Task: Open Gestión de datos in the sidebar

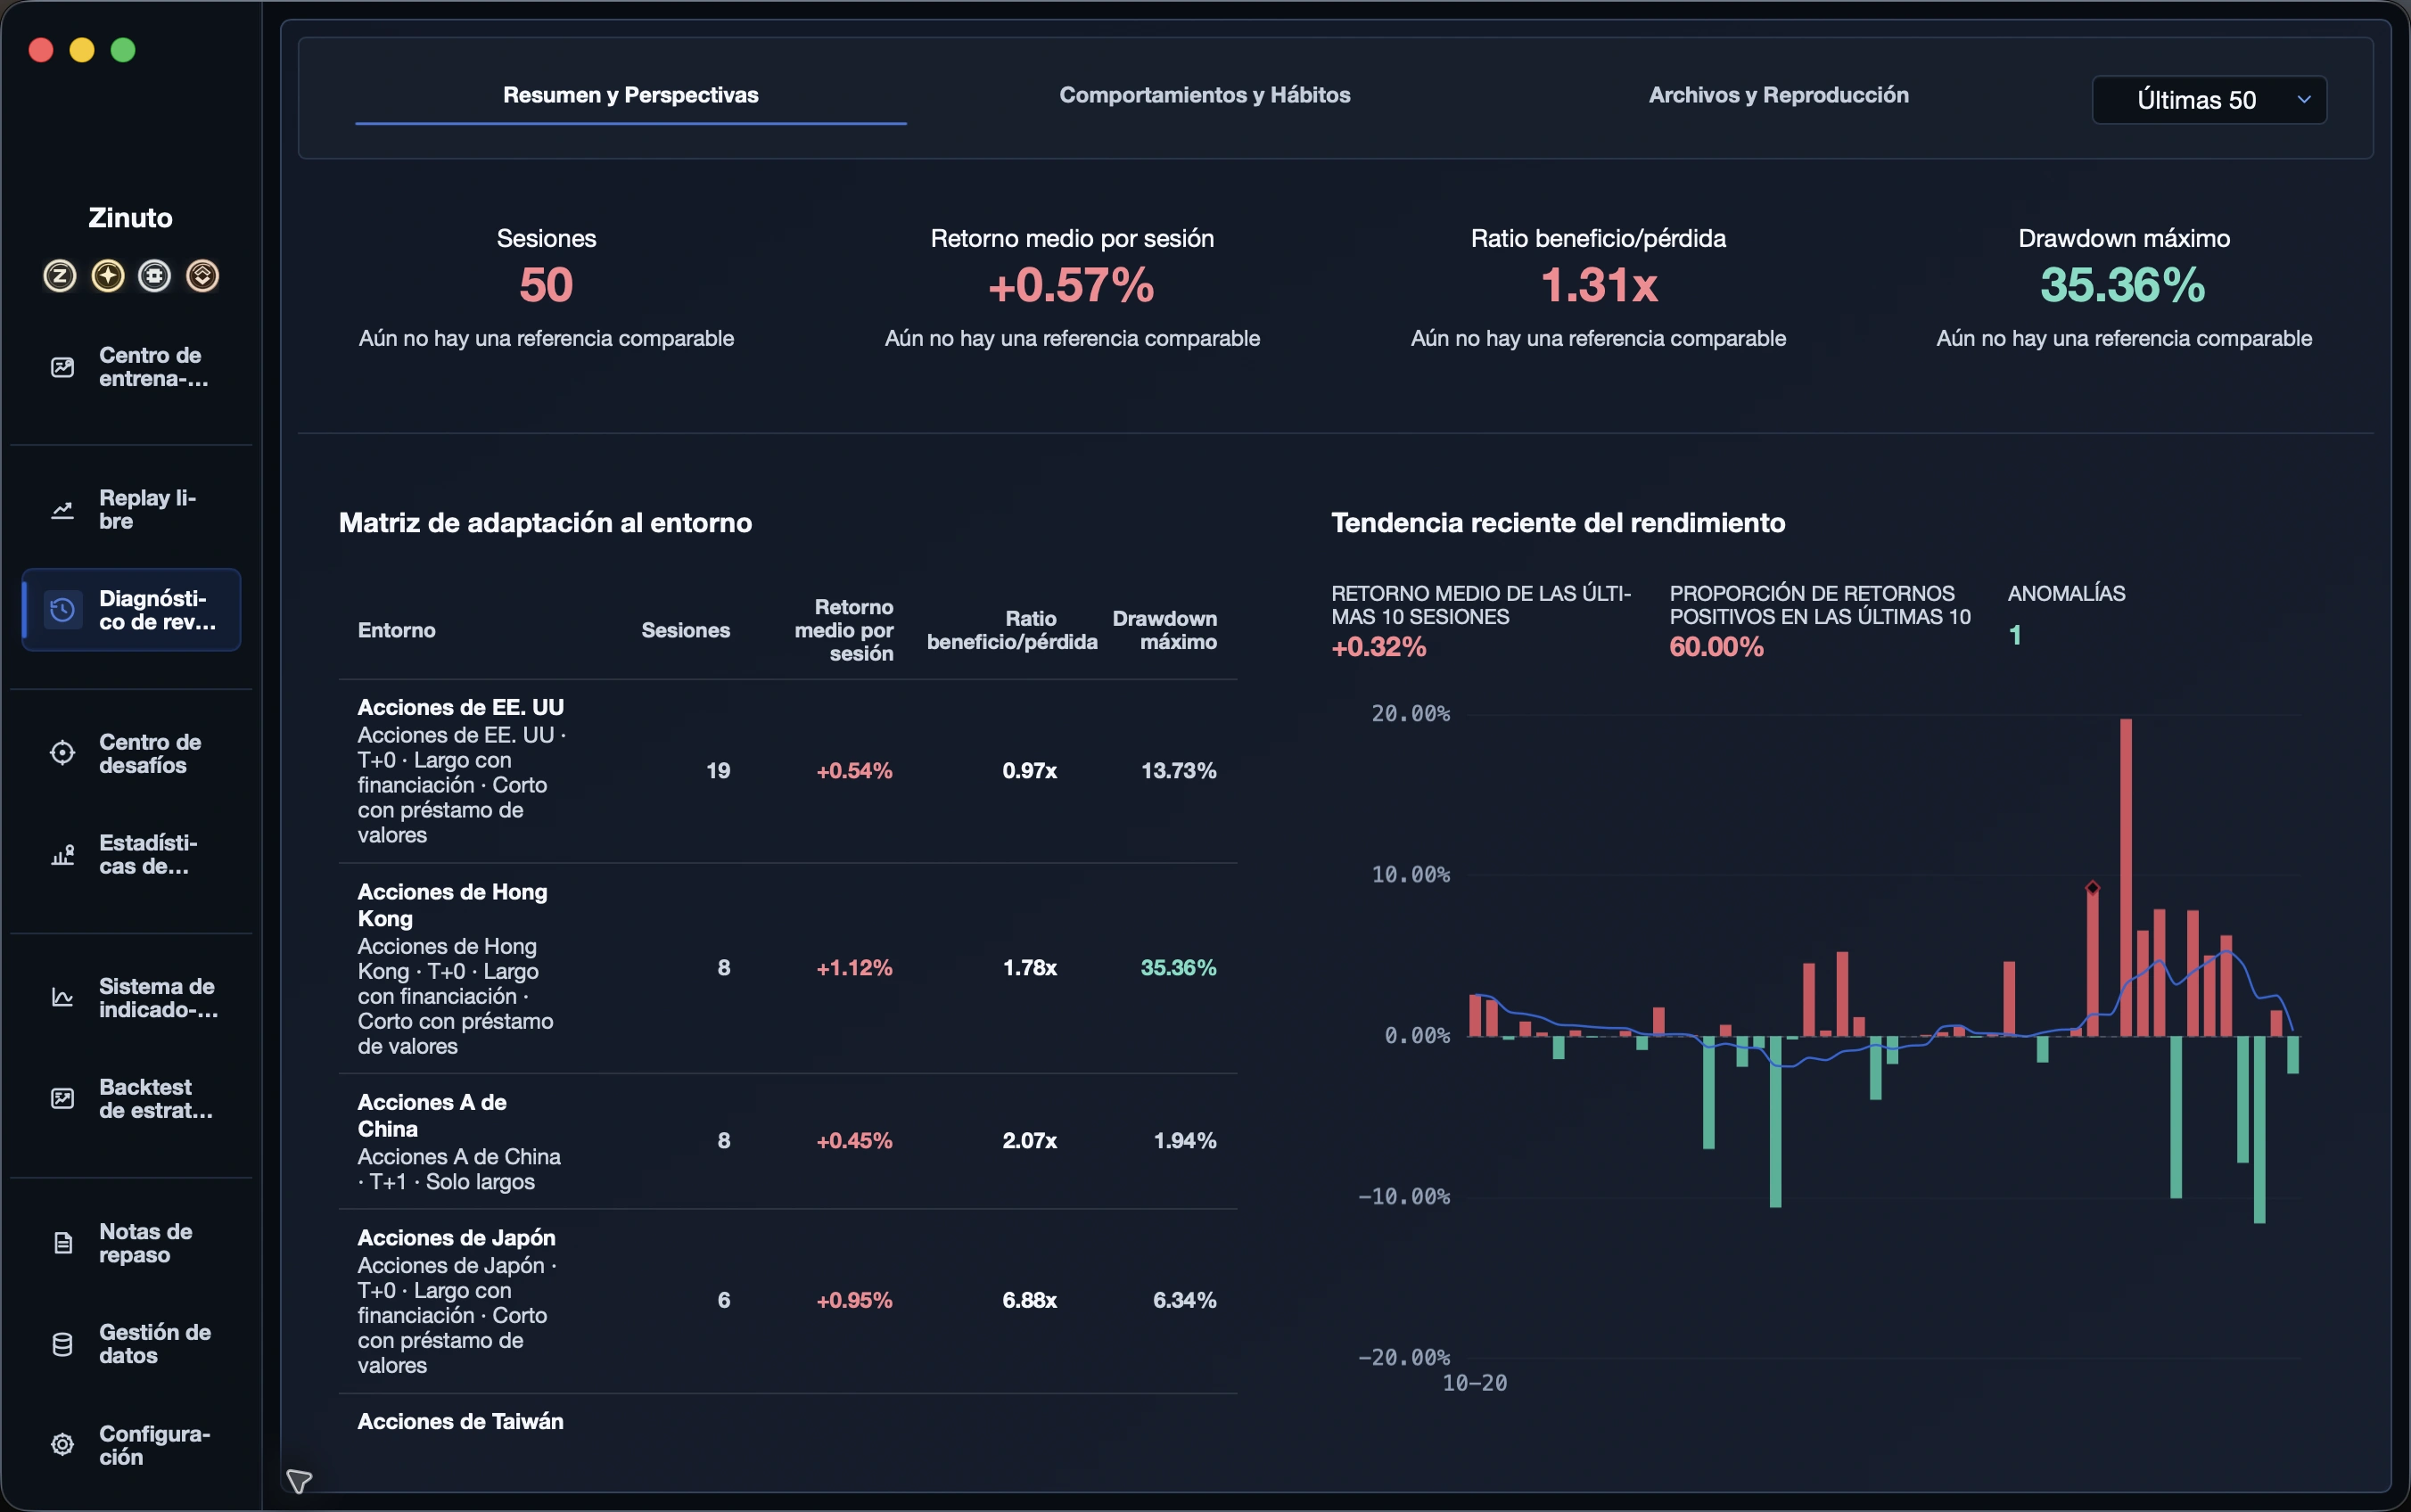Action: 131,1344
